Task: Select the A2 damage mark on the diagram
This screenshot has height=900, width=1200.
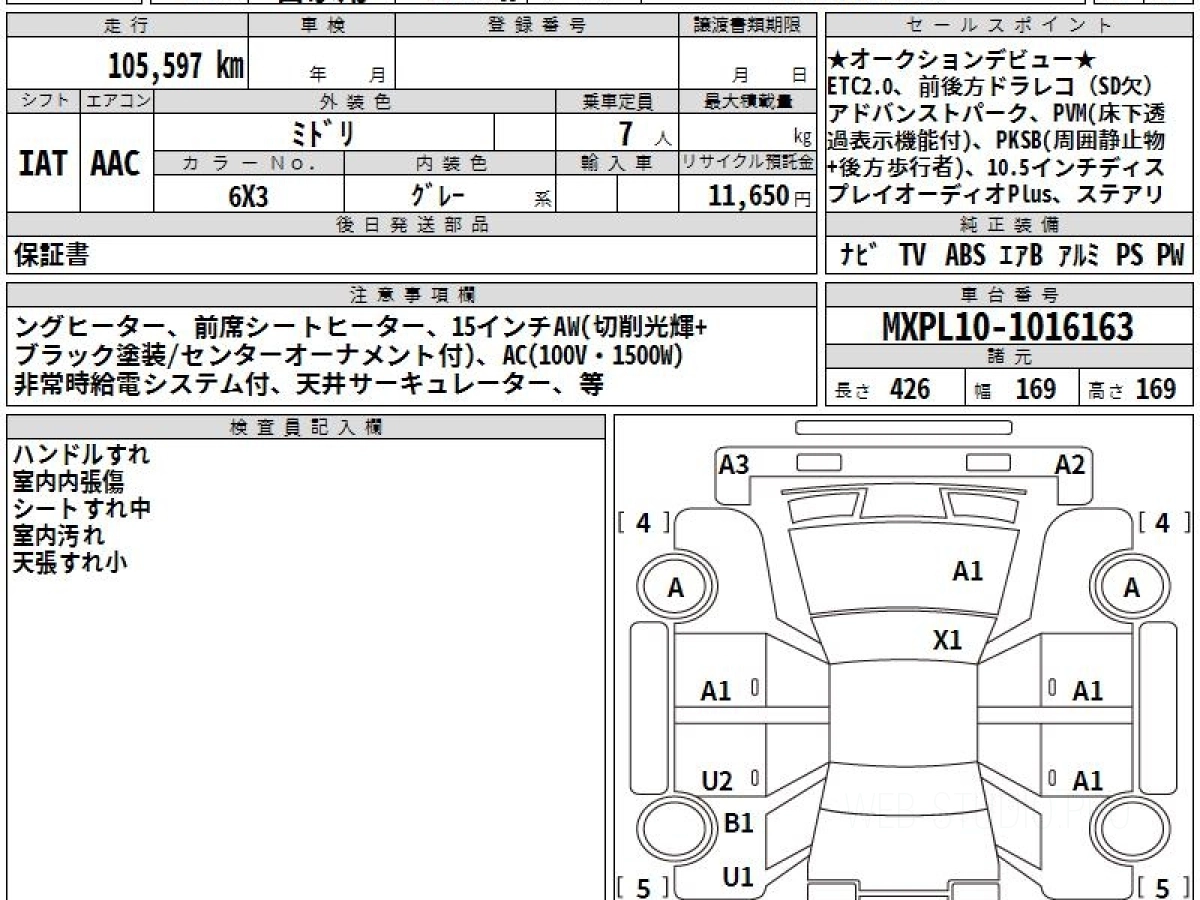Action: pos(1070,464)
